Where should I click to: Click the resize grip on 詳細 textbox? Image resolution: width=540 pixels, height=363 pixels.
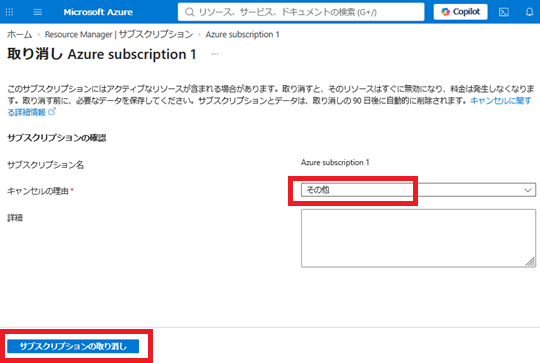point(531,262)
